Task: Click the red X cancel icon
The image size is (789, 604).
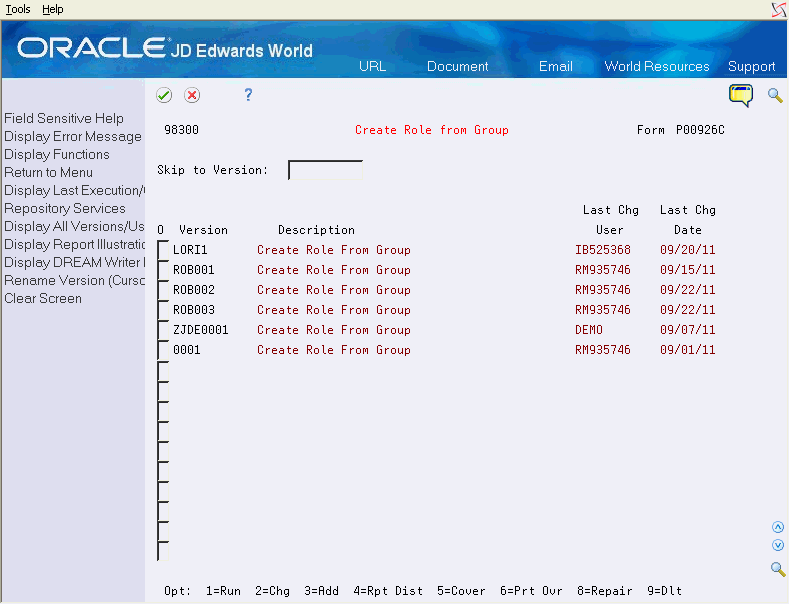Action: pos(192,95)
